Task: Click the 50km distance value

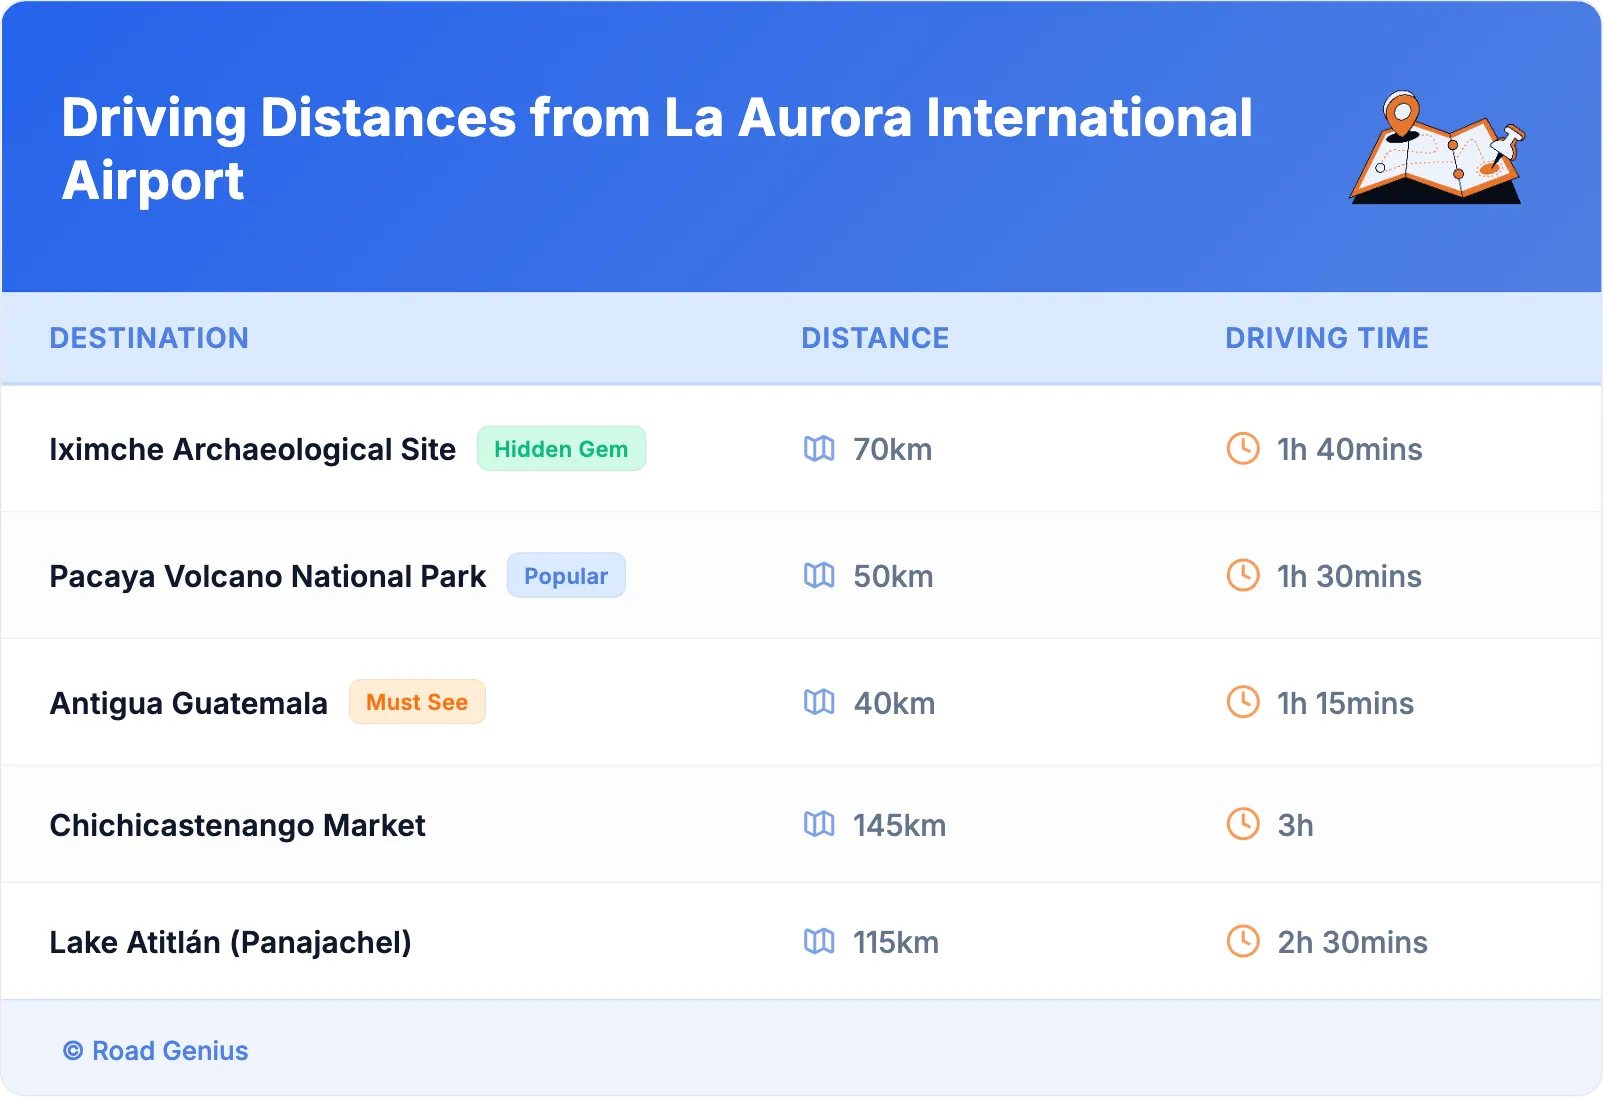Action: click(x=893, y=577)
